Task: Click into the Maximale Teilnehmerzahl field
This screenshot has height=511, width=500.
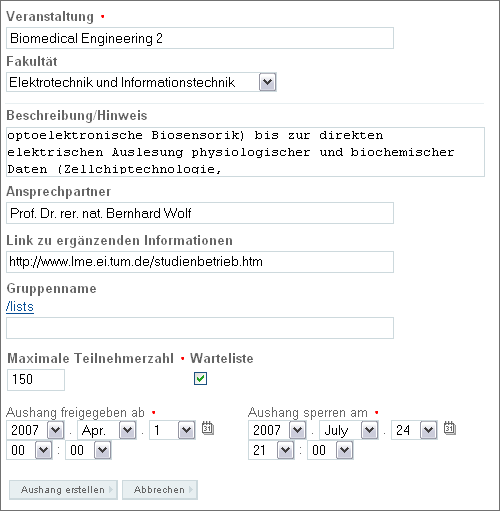Action: (x=36, y=380)
